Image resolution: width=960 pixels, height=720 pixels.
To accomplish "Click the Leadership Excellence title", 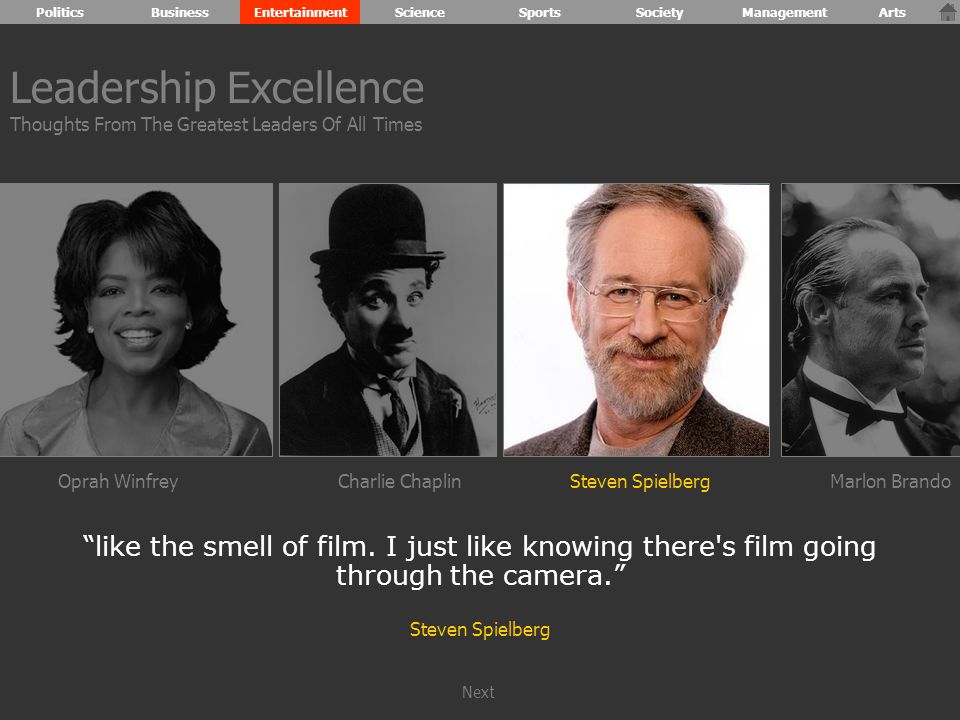I will (x=217, y=88).
